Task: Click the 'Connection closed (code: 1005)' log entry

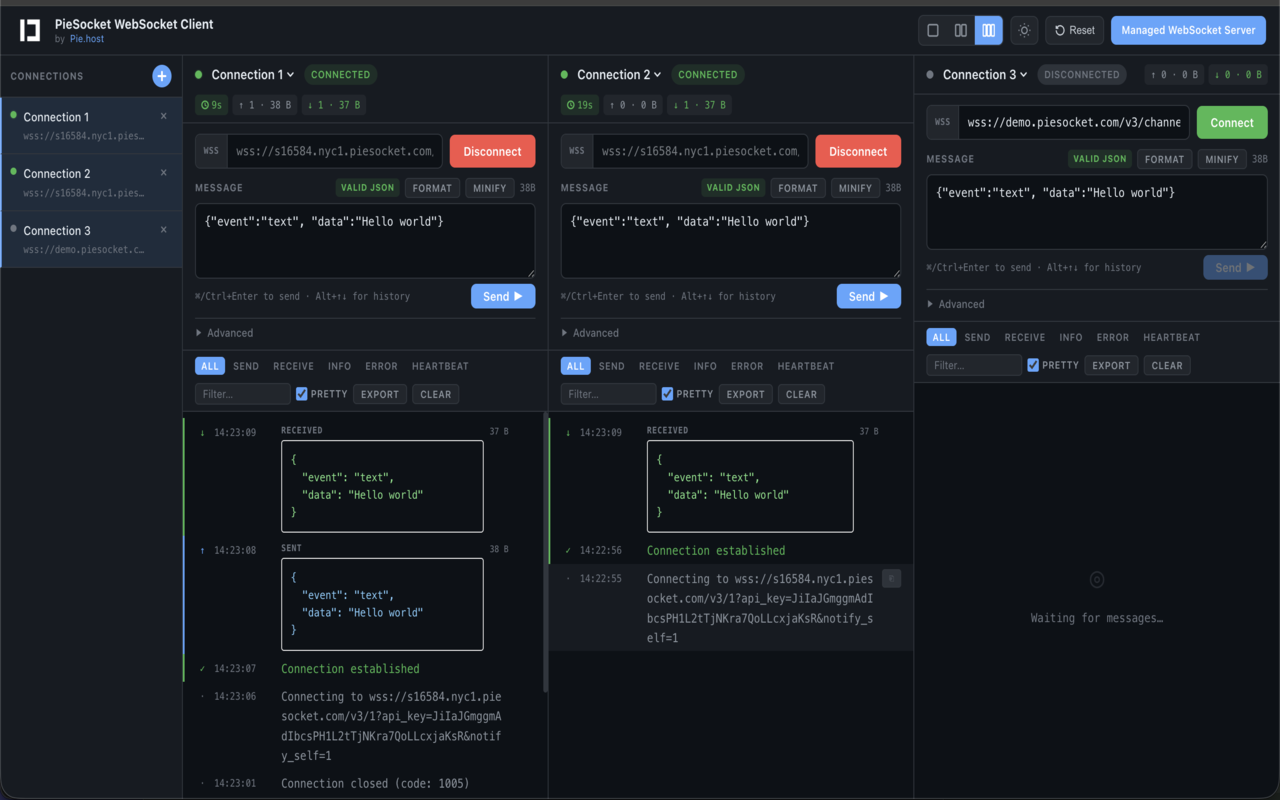Action: pos(375,783)
